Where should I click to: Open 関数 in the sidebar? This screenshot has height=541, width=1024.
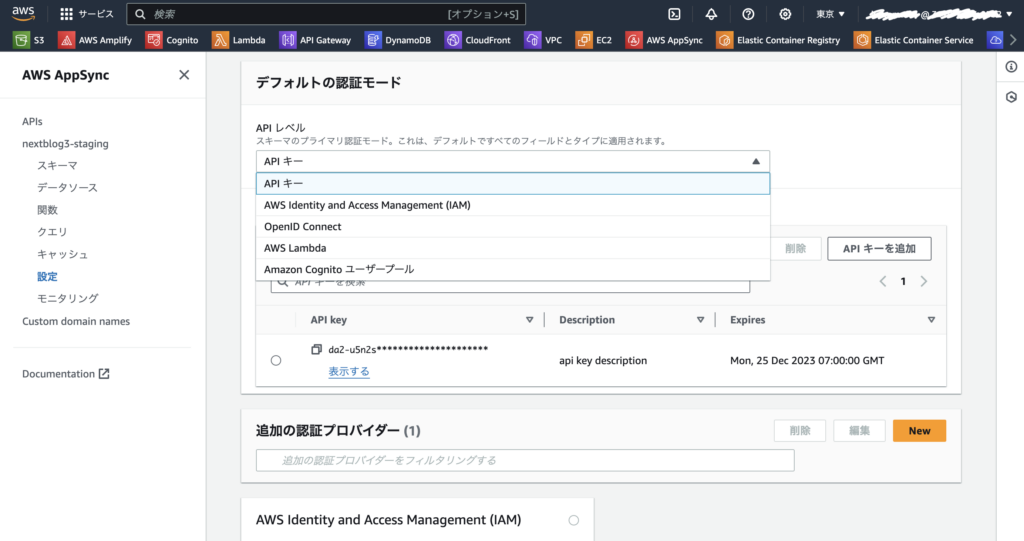48,210
